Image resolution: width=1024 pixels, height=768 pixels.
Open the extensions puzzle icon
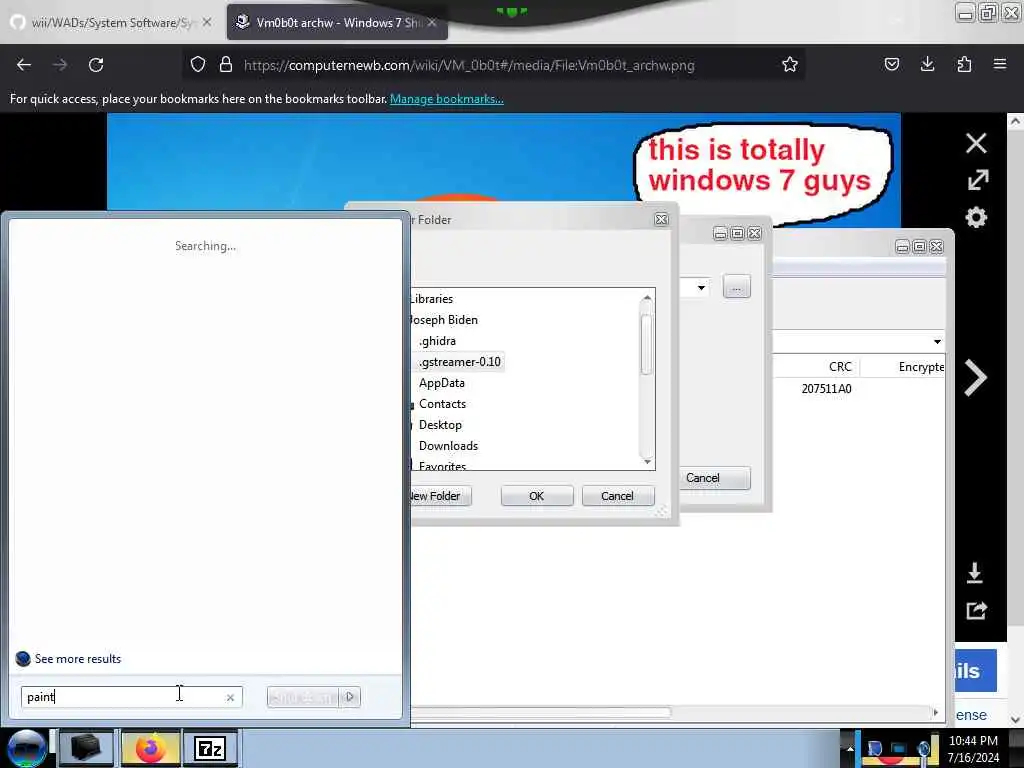[x=964, y=65]
